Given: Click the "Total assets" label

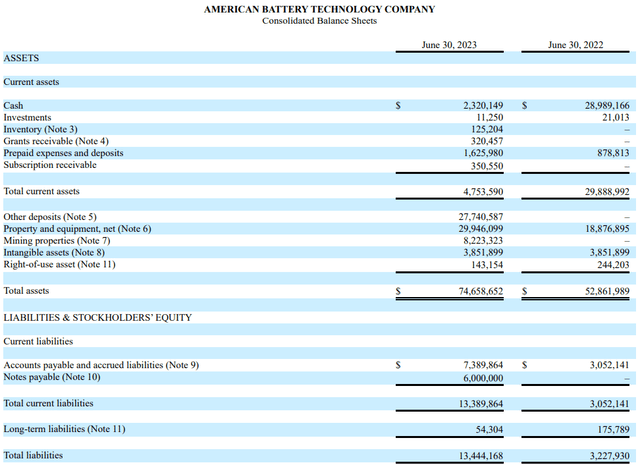Looking at the screenshot, I should click(26, 291).
